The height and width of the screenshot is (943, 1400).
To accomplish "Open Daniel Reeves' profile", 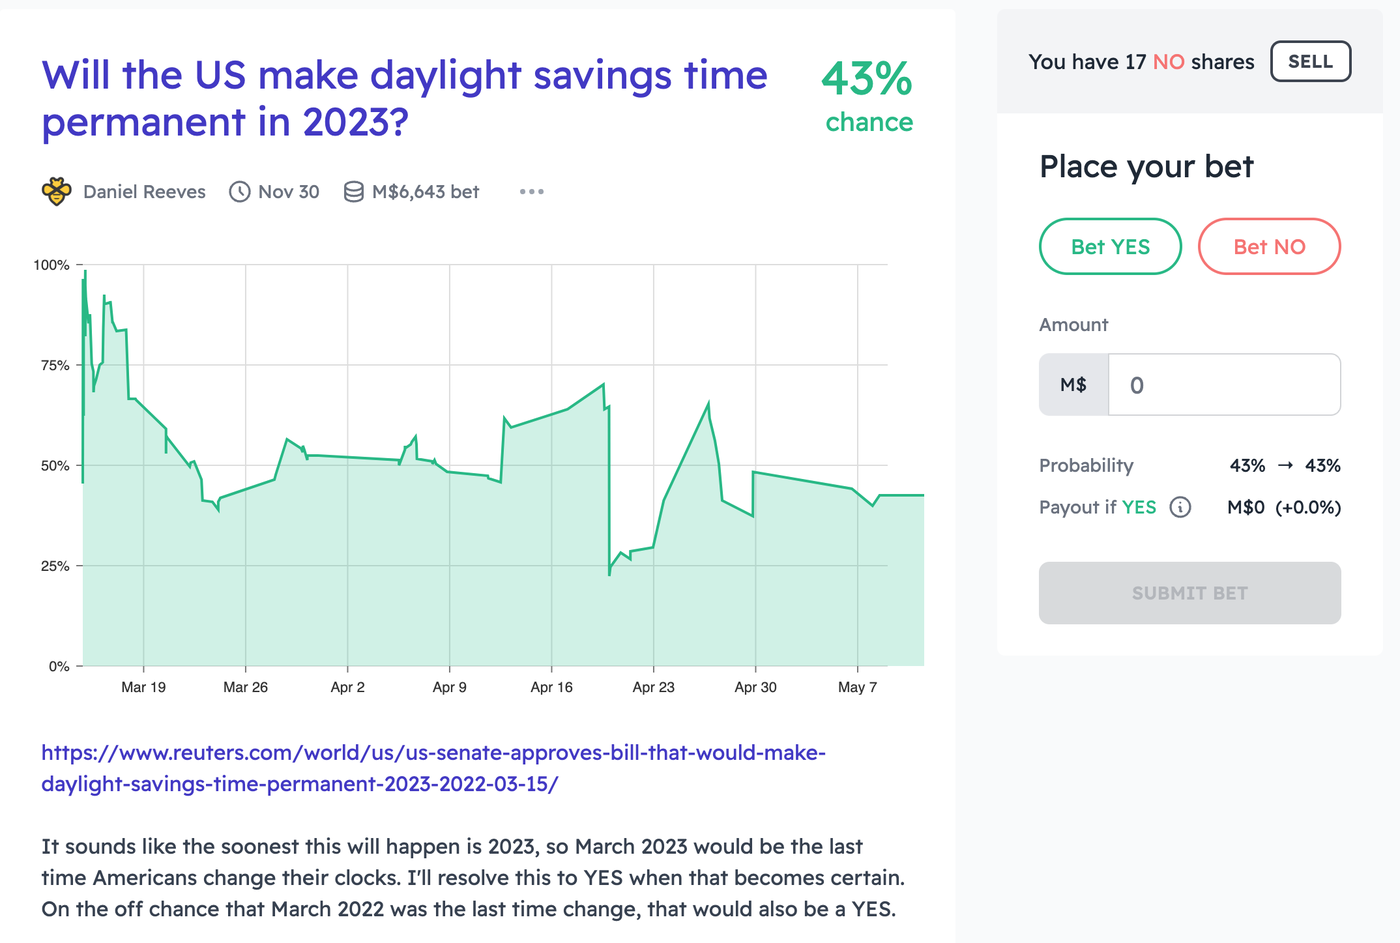I will [144, 191].
